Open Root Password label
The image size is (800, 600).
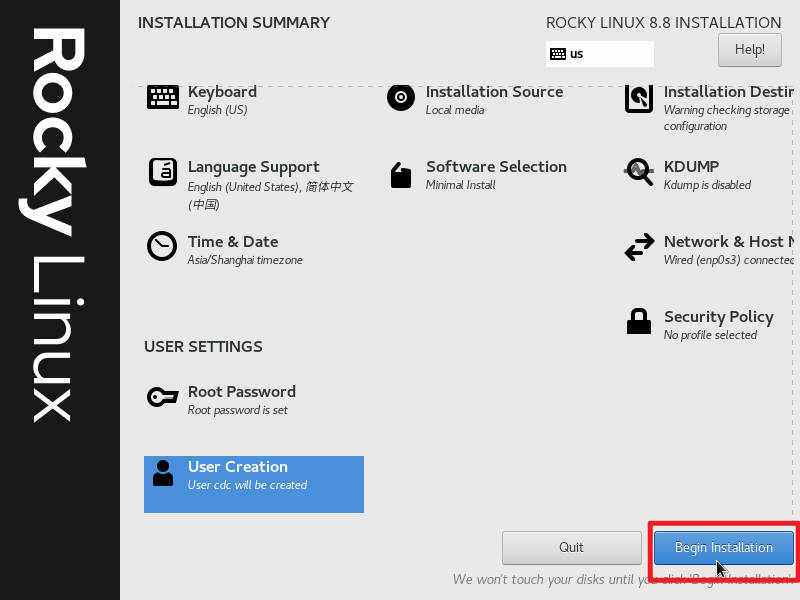[x=242, y=392]
